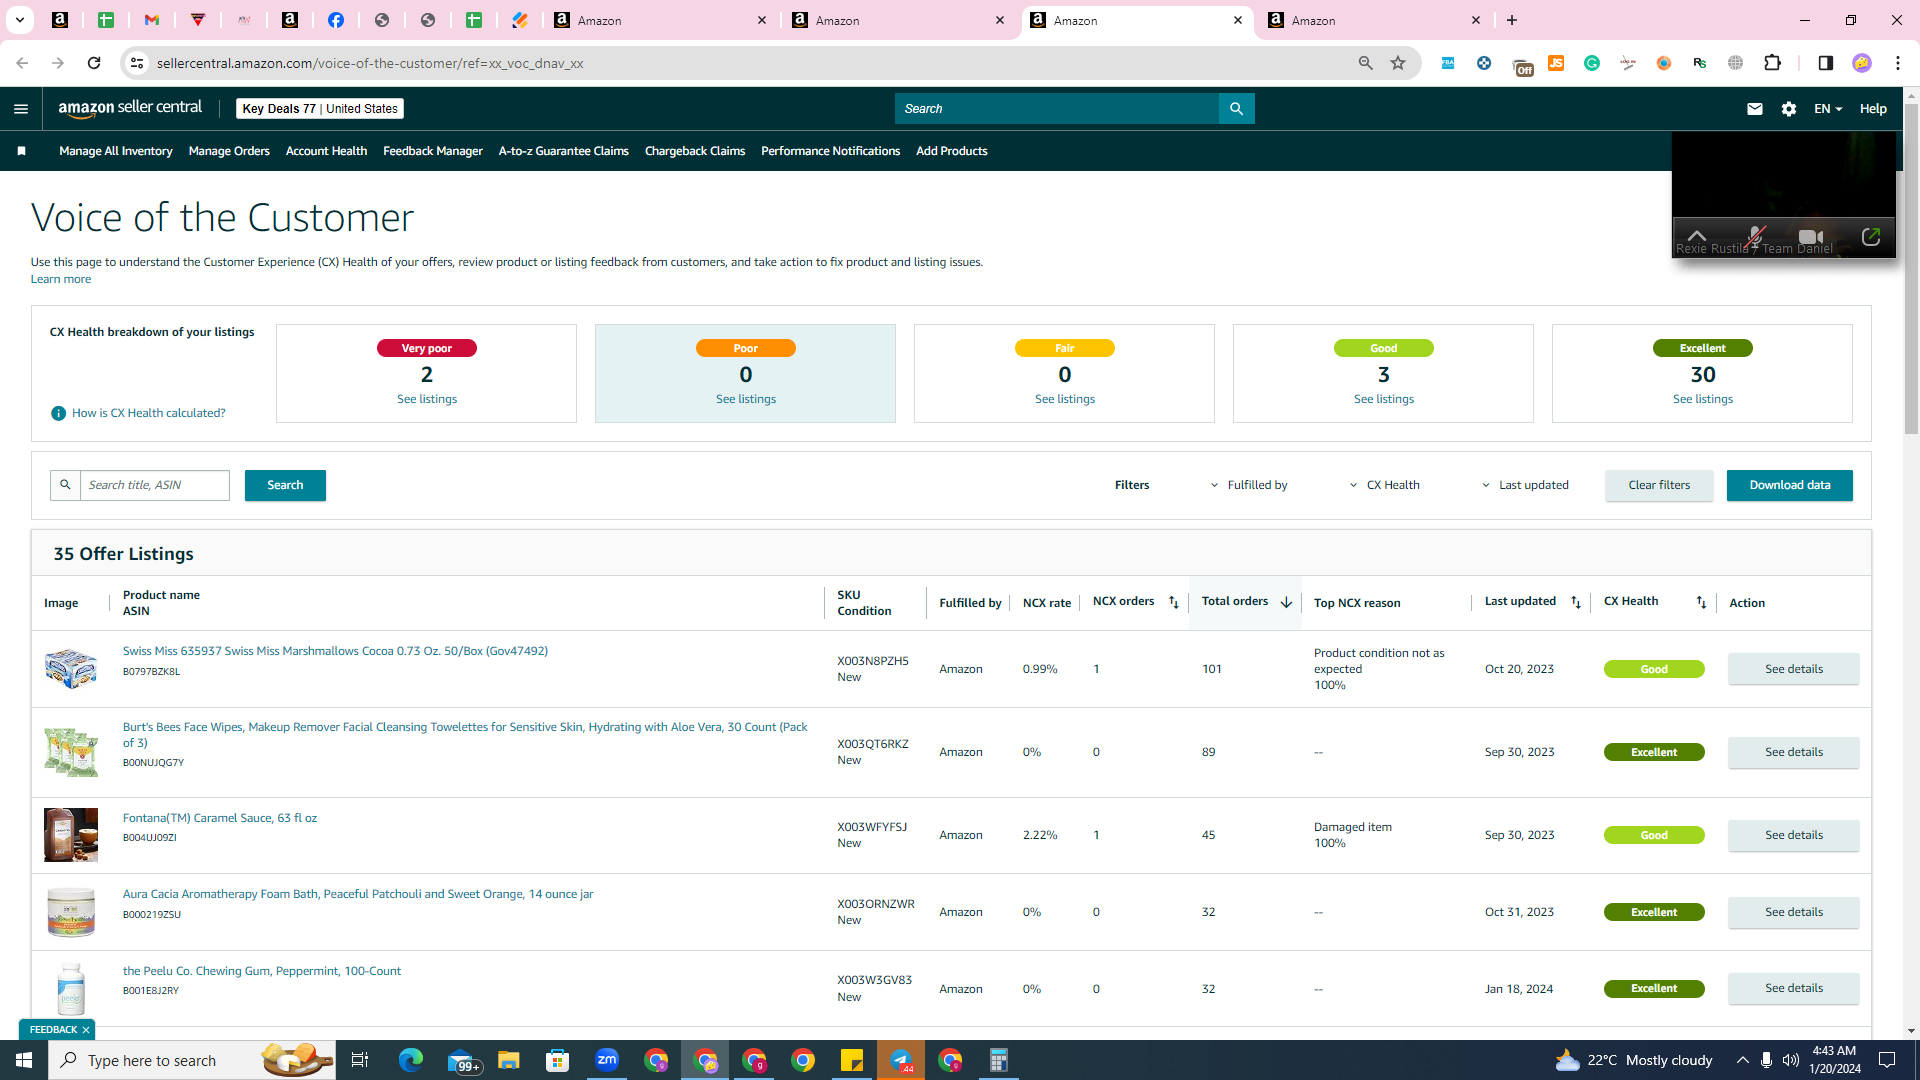1920x1080 pixels.
Task: Open Add Products menu item
Action: [x=952, y=151]
